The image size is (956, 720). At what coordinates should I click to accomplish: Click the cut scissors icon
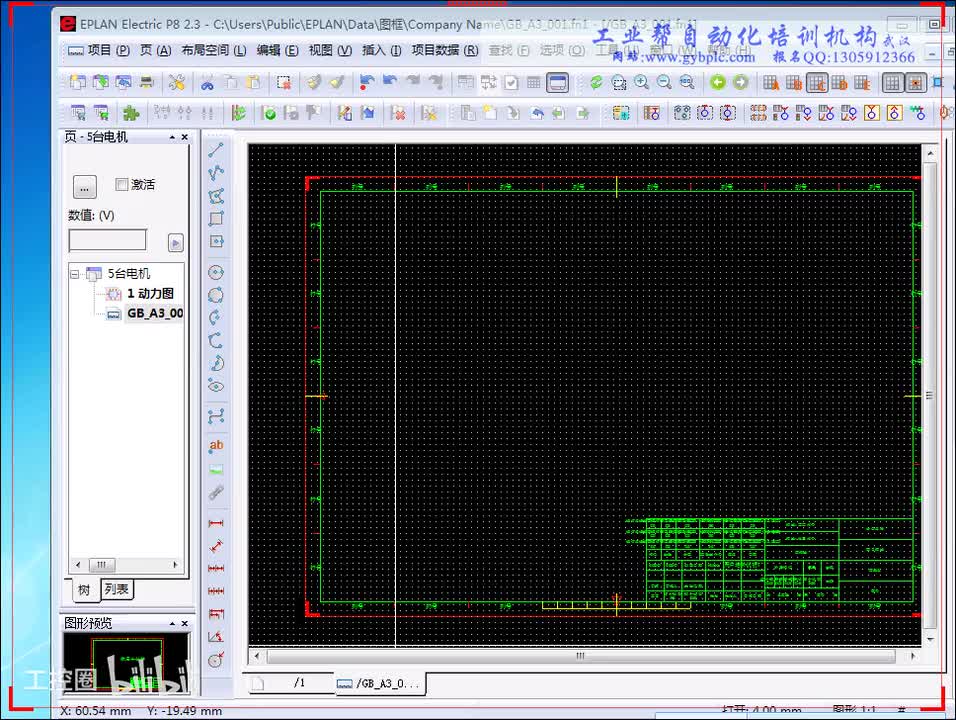207,83
